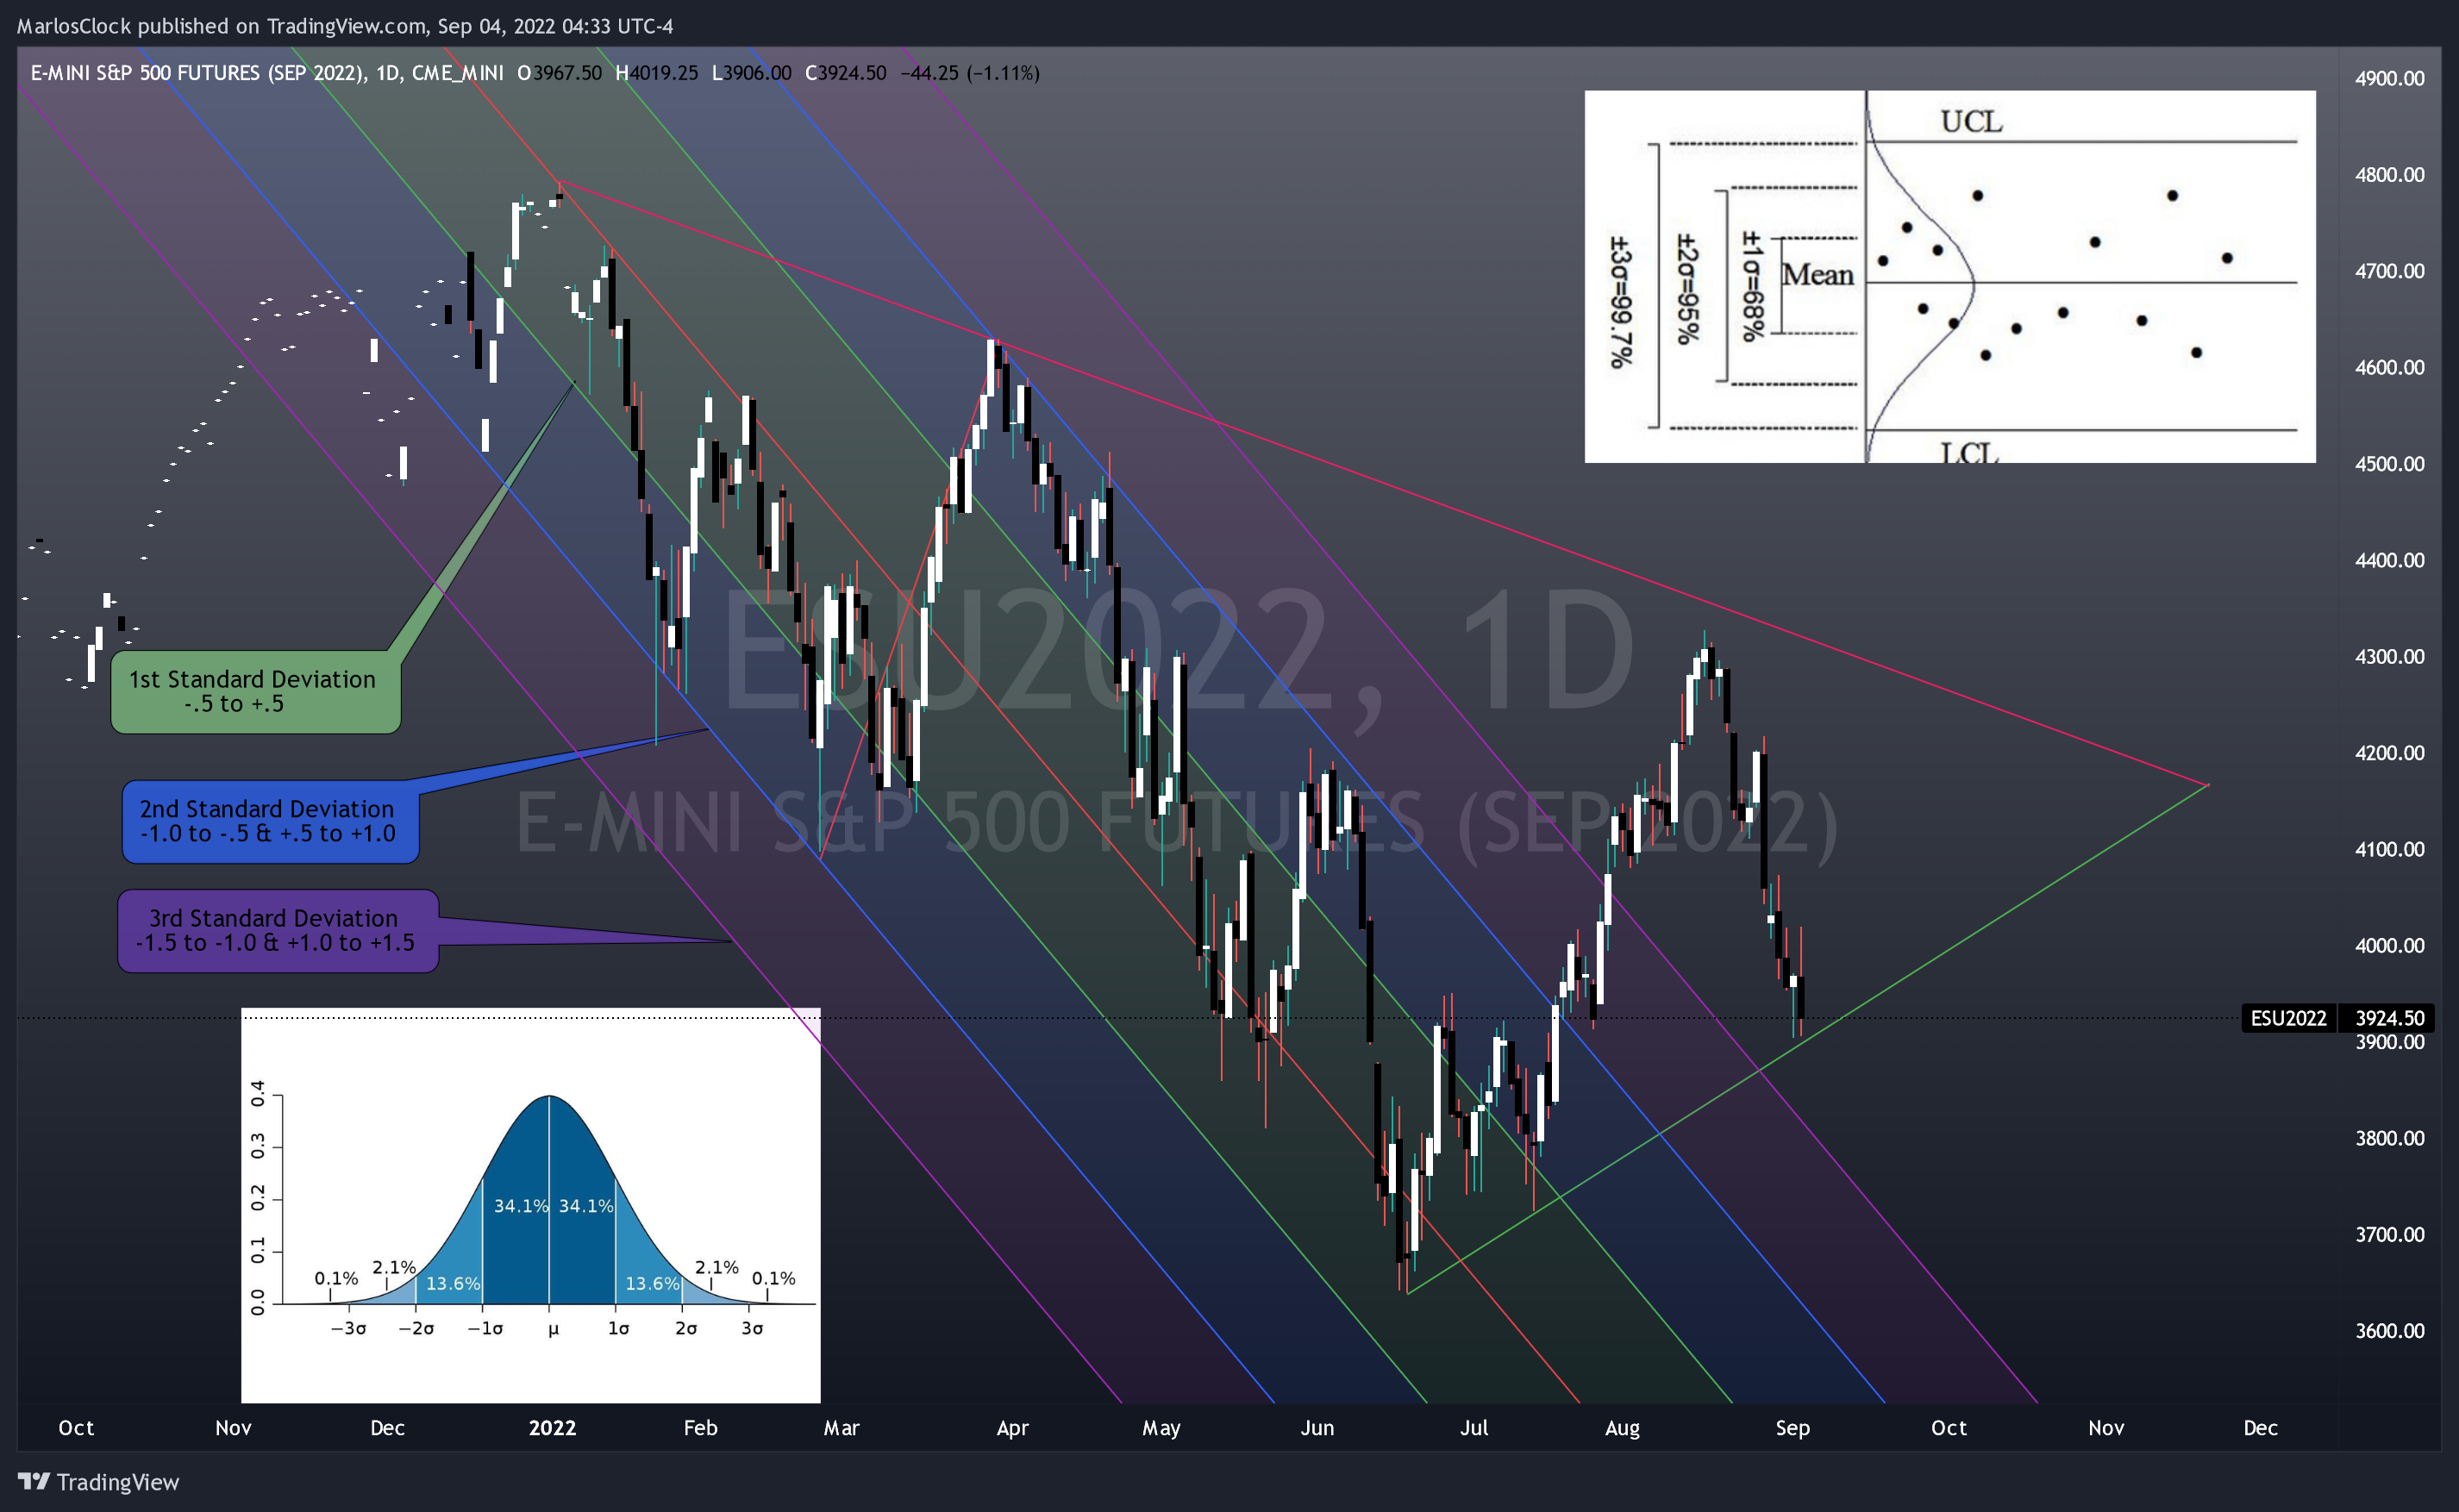Click the 'Sep' label on time axis
This screenshot has width=2459, height=1512.
pyautogui.click(x=1792, y=1428)
